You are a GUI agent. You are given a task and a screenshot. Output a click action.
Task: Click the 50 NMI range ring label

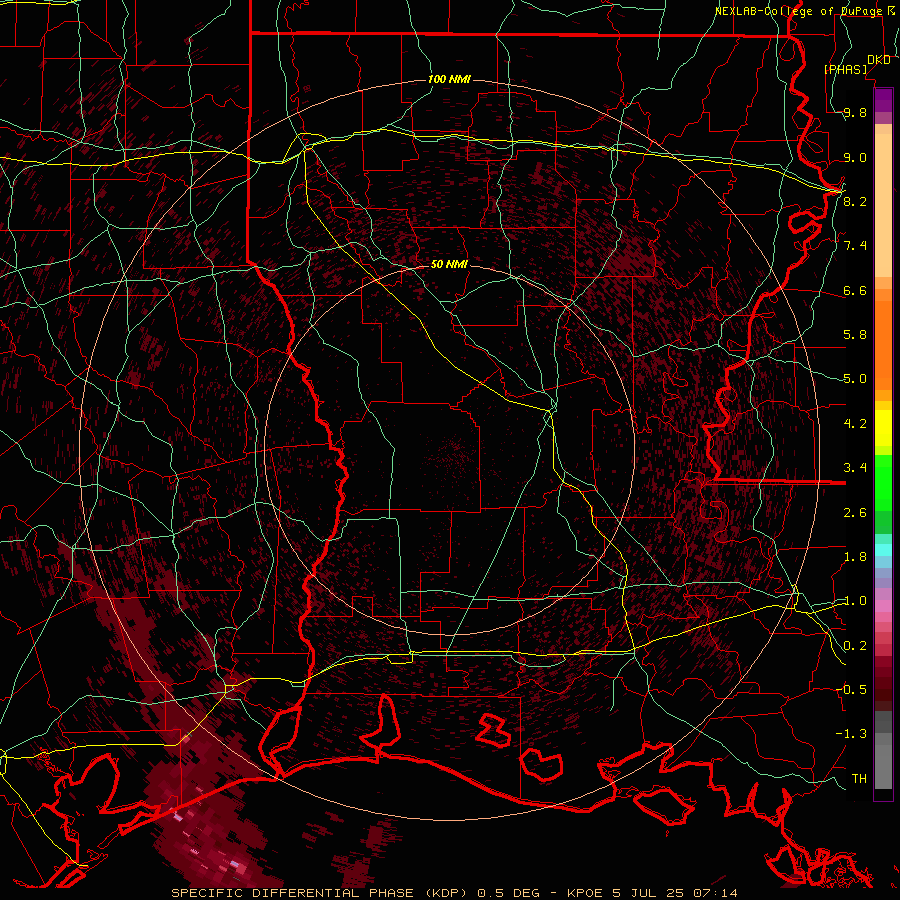pos(449,264)
